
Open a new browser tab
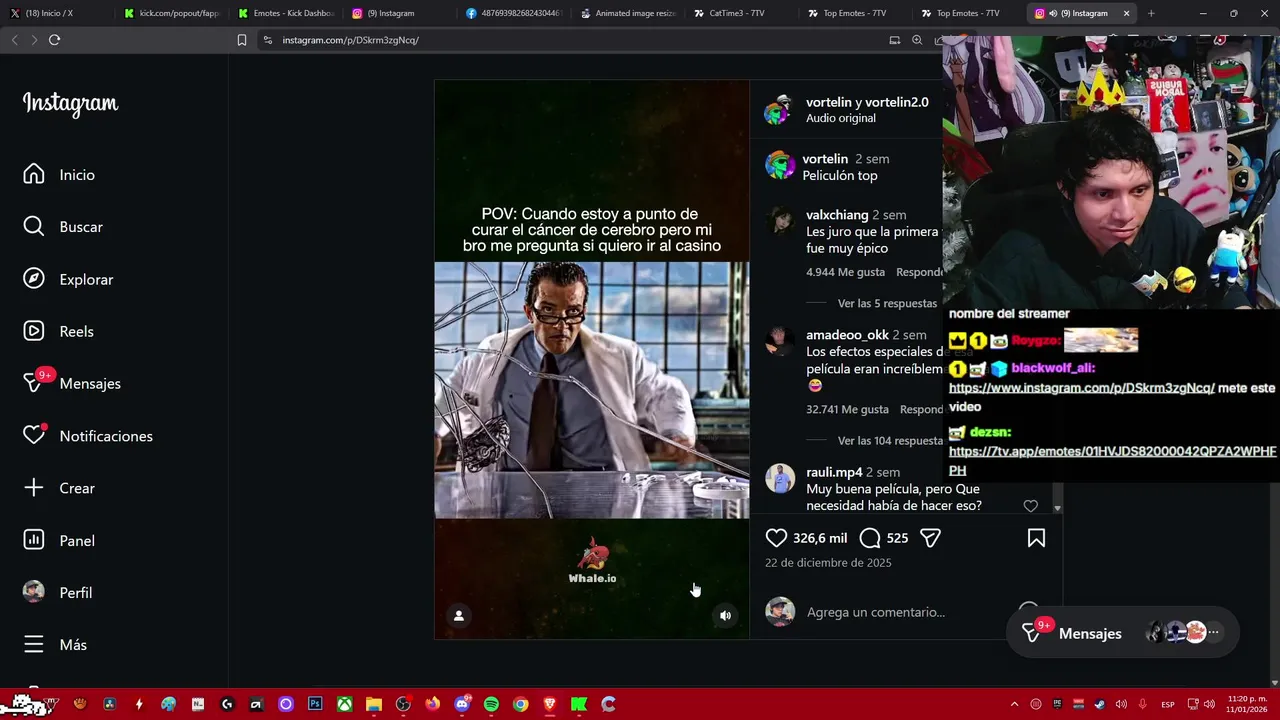1151,13
